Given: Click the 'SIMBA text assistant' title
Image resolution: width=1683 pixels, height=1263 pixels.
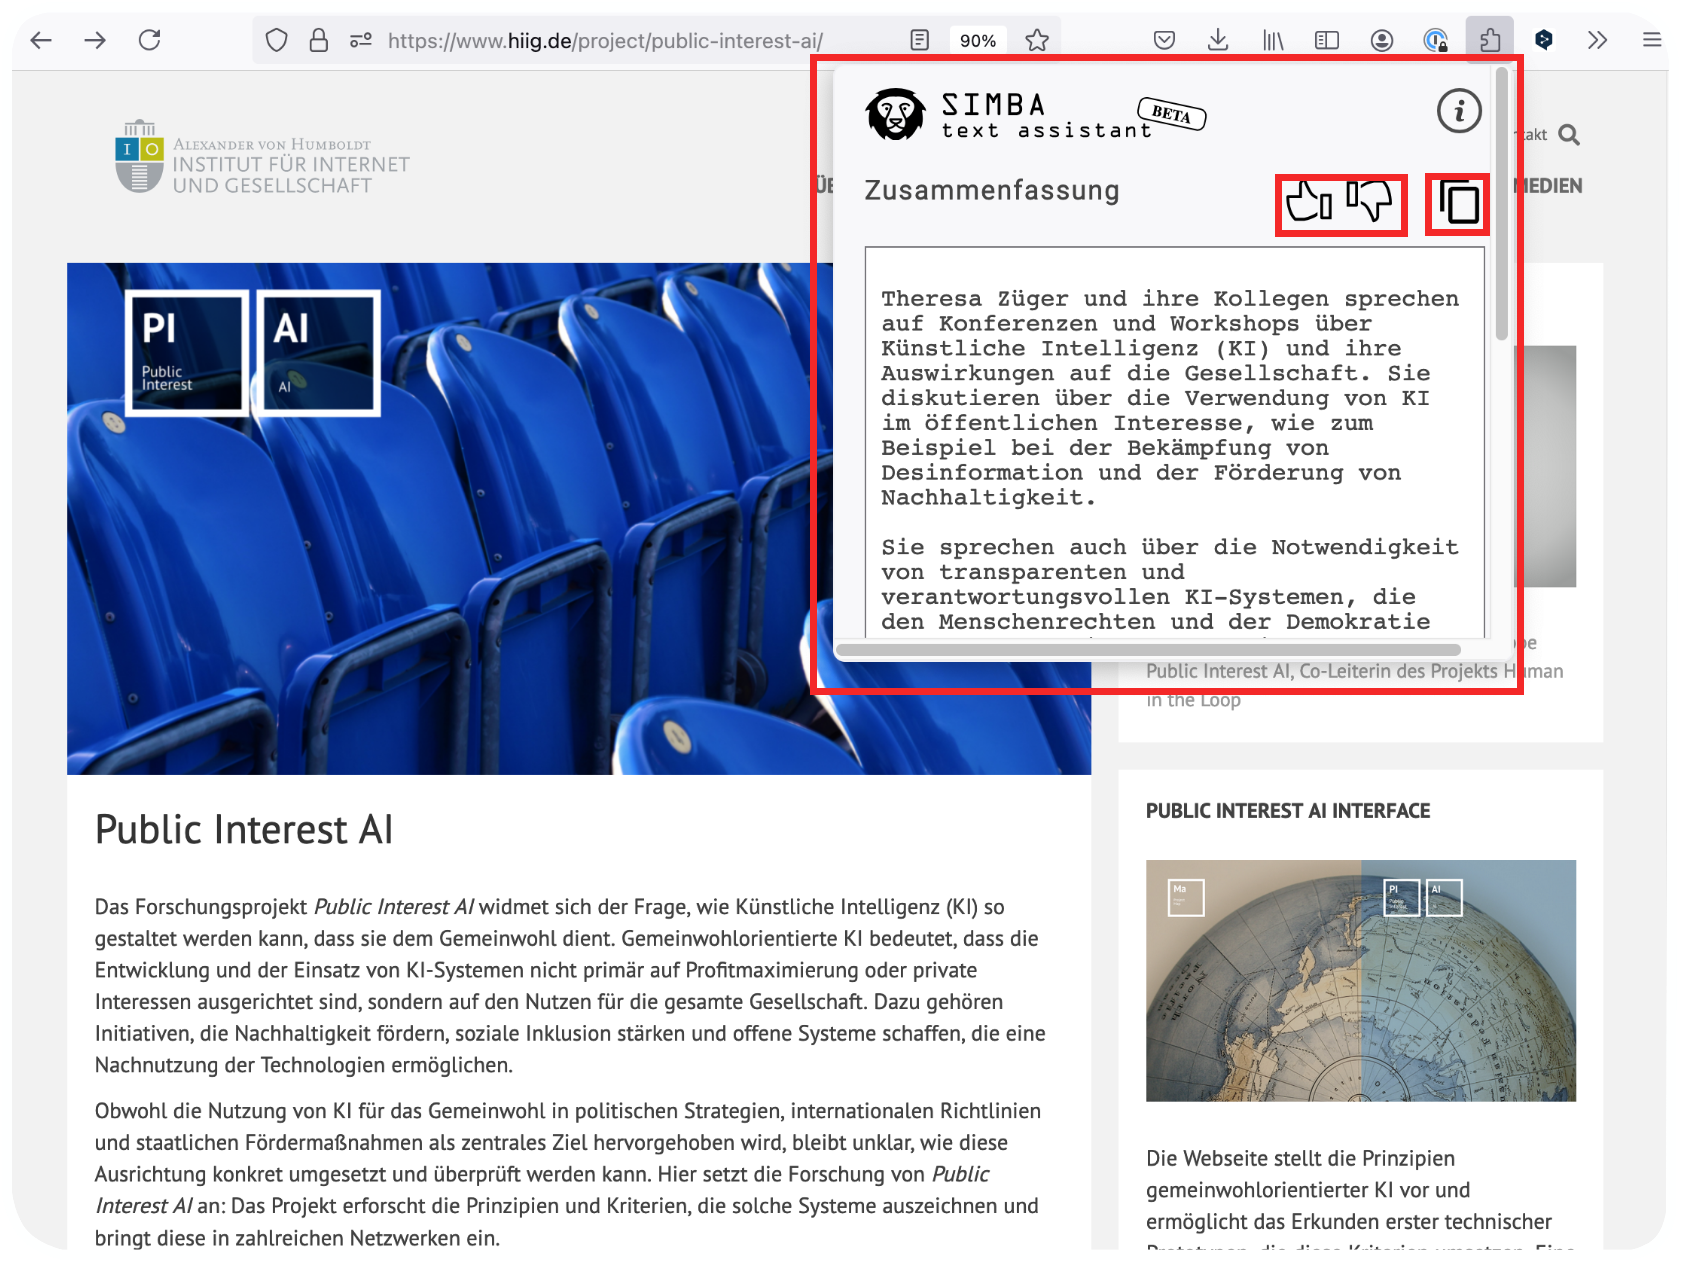Looking at the screenshot, I should [x=1046, y=116].
